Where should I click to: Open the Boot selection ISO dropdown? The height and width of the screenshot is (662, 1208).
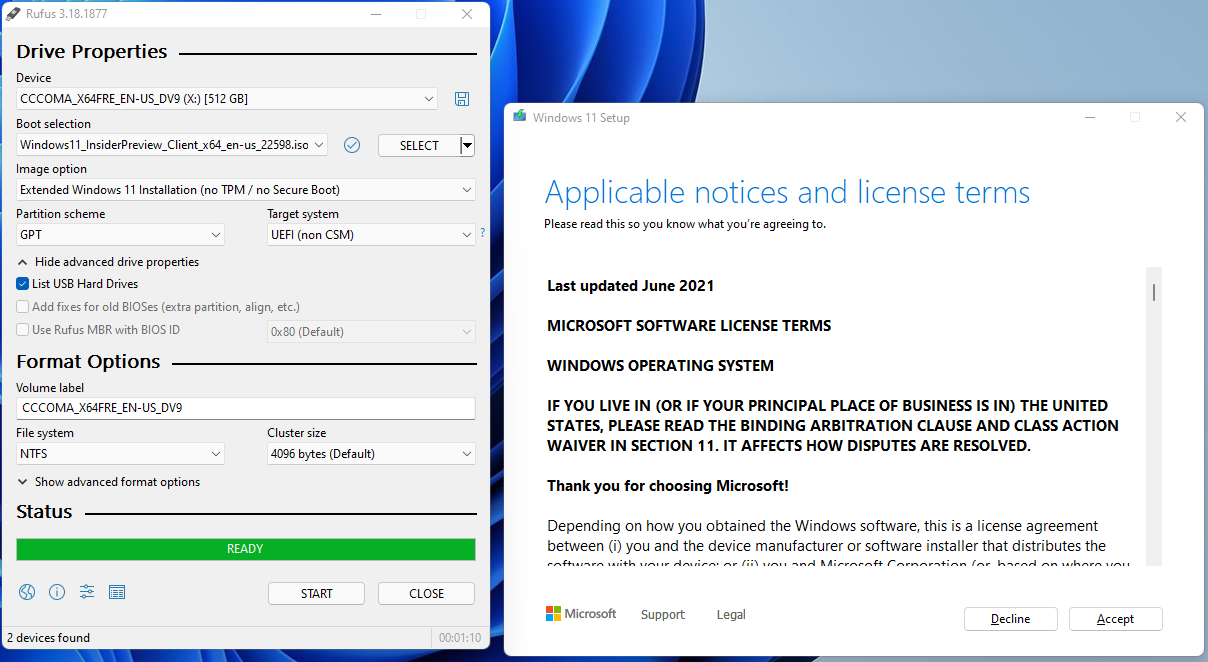(x=172, y=145)
